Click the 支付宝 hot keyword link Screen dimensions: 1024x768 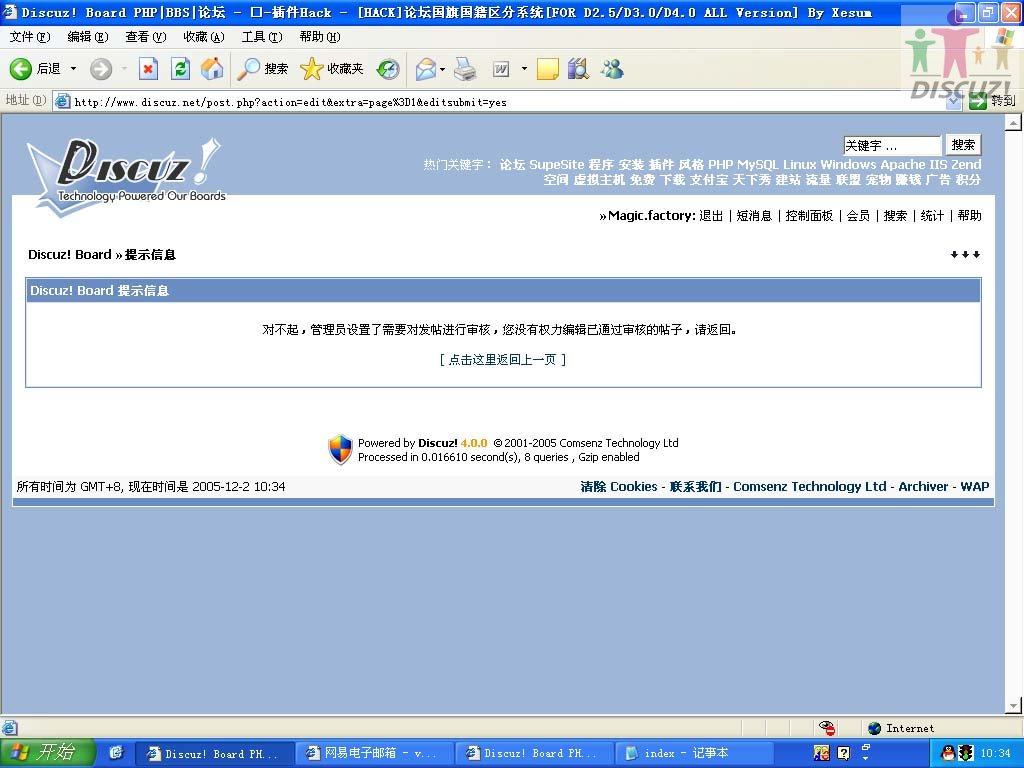[709, 180]
